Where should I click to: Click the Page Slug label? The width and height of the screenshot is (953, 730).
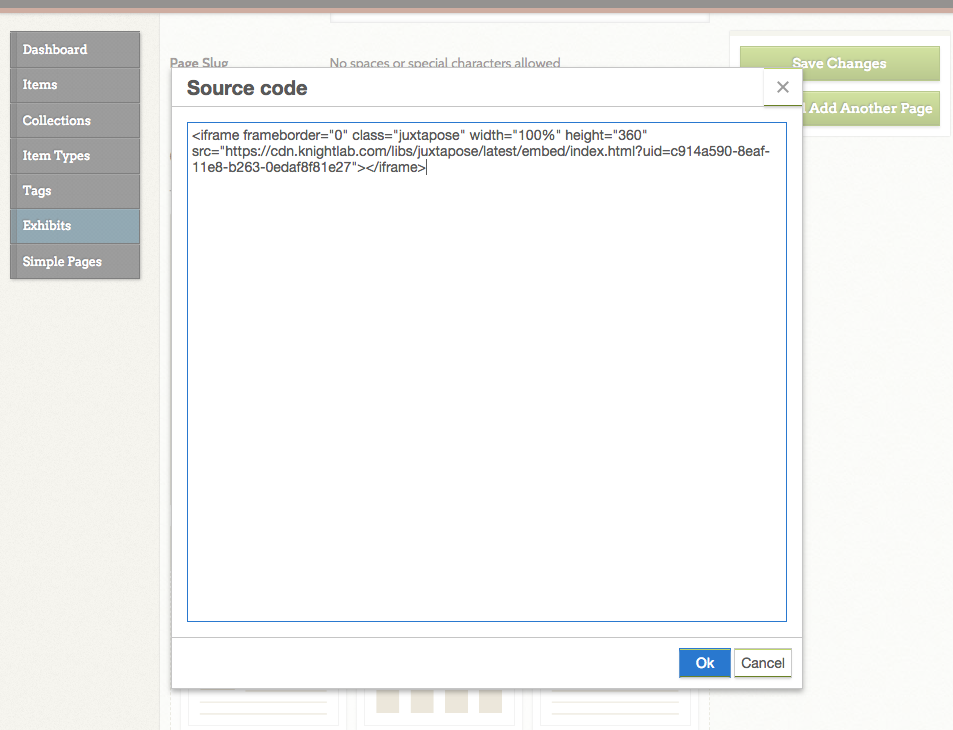(199, 63)
